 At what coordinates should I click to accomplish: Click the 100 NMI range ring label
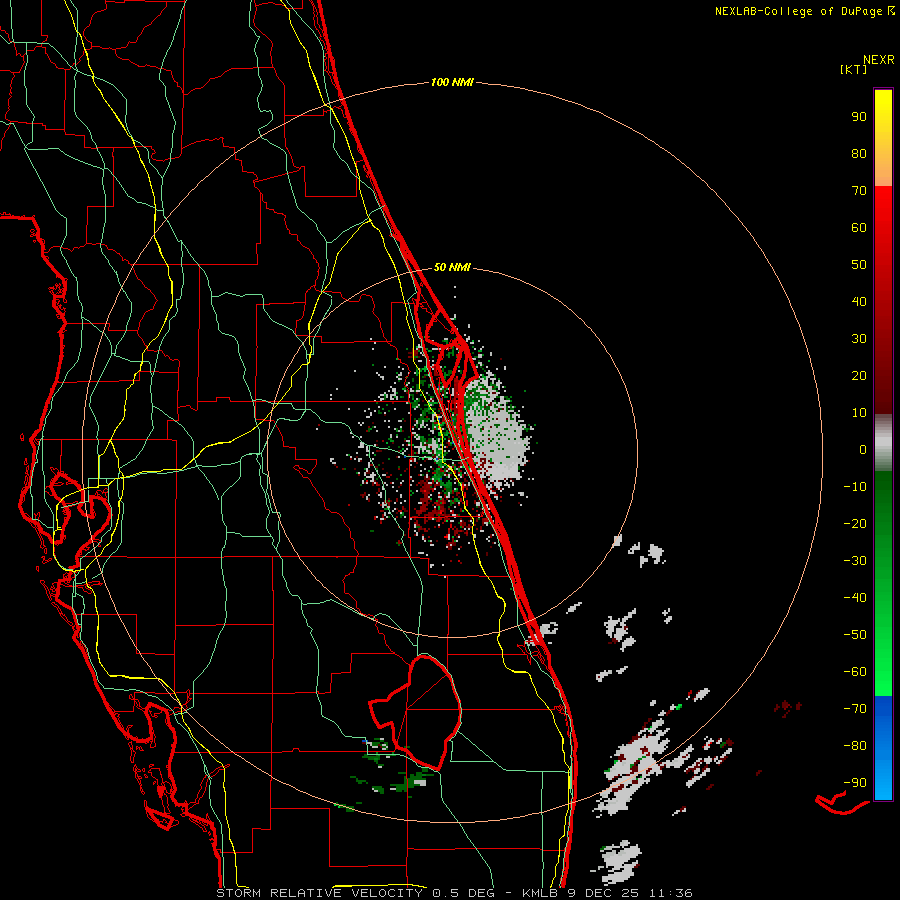pos(452,83)
